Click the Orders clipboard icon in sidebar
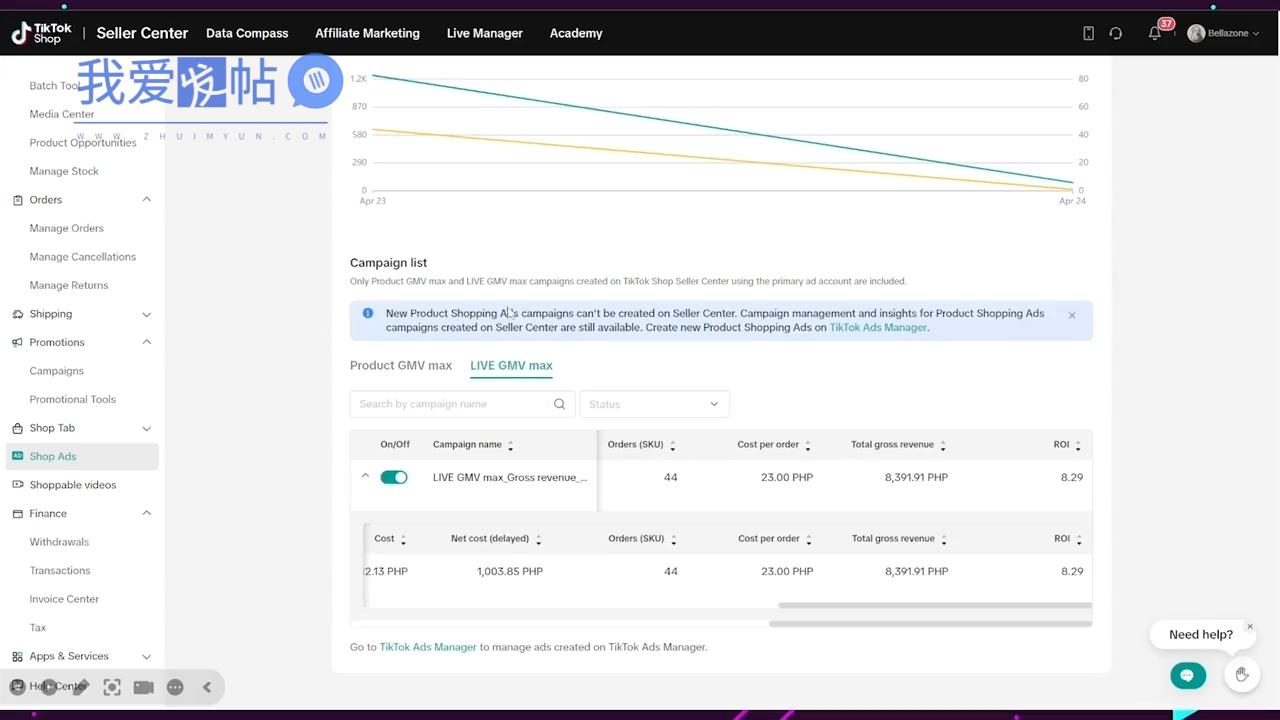Viewport: 1280px width, 720px height. click(18, 200)
